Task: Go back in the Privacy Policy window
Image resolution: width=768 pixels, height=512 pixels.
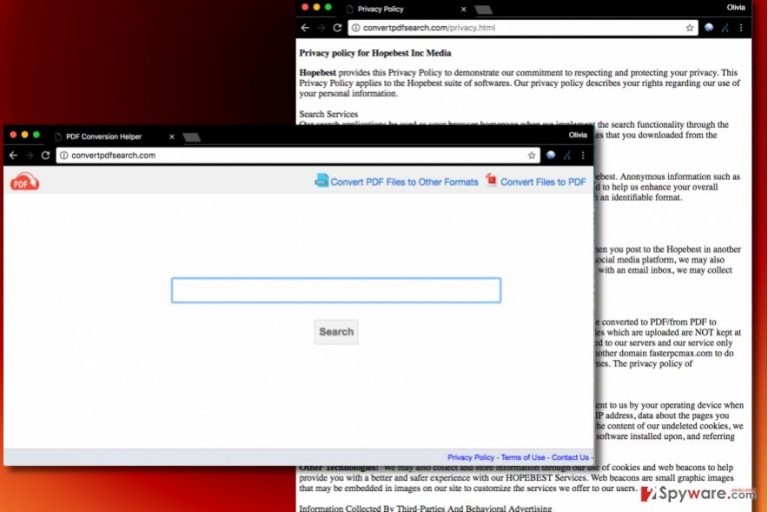Action: point(305,28)
